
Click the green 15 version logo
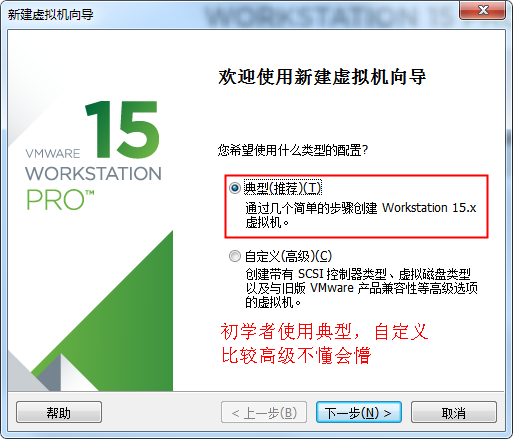123,129
